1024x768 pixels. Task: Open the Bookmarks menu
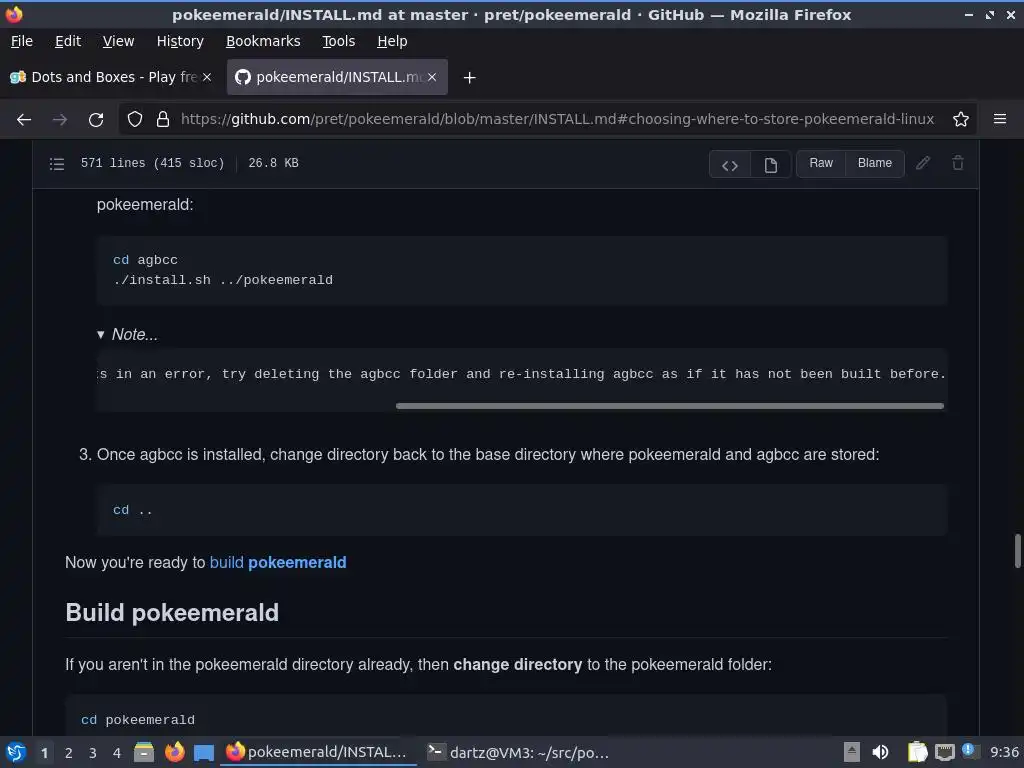coord(263,41)
